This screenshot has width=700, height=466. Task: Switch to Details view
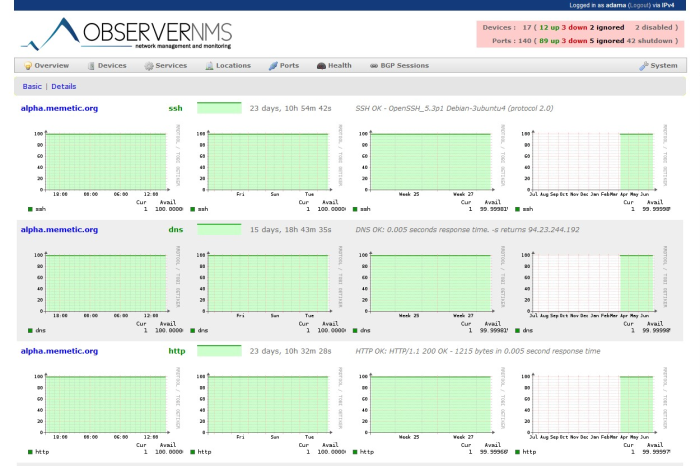(63, 87)
